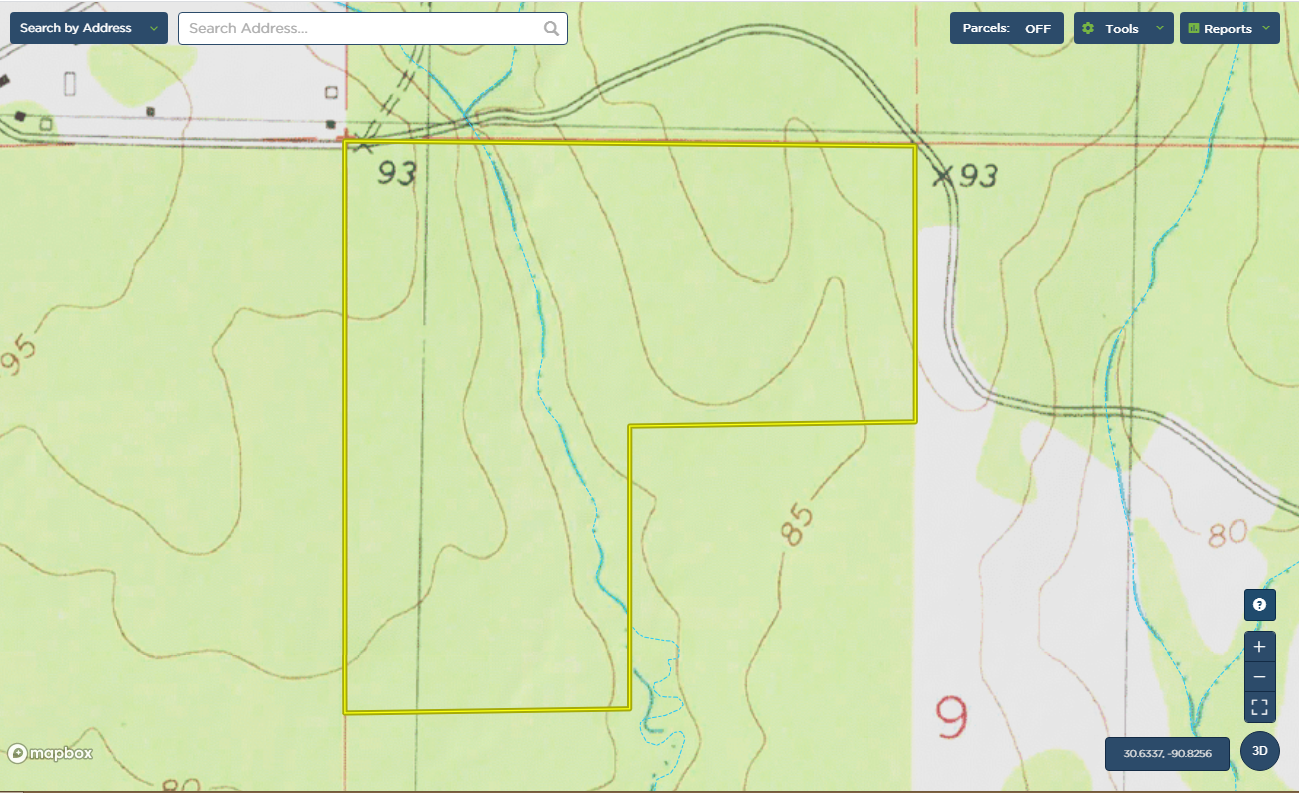Click inside the Search Address text field
This screenshot has height=793, width=1299.
(360, 29)
